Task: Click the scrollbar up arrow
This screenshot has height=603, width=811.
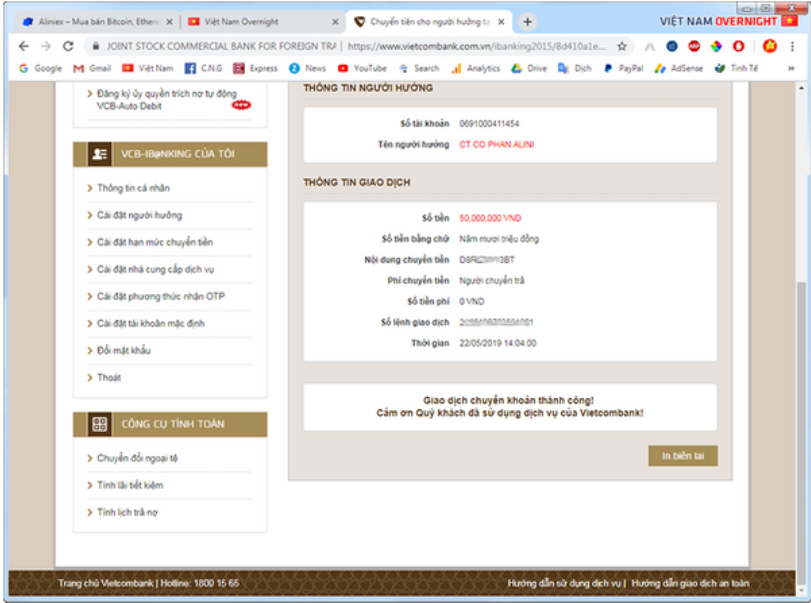Action: click(801, 88)
